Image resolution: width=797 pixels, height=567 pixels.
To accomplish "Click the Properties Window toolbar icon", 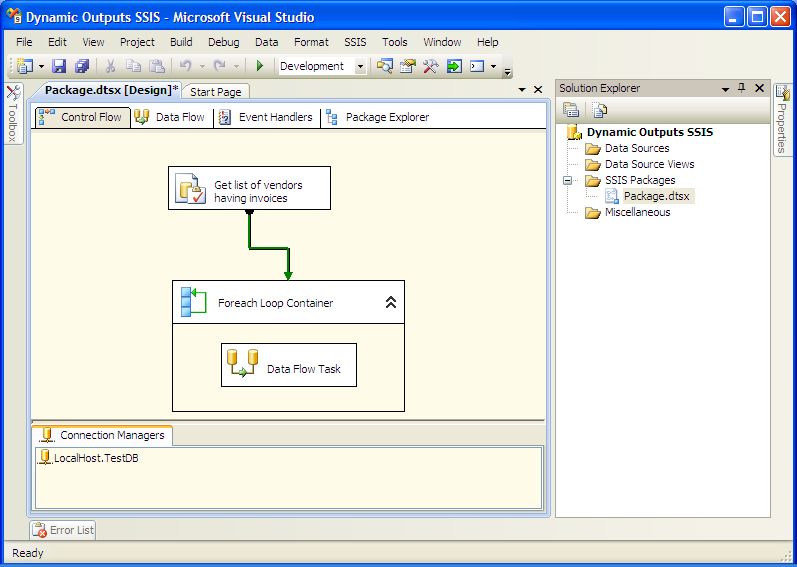I will (x=408, y=66).
